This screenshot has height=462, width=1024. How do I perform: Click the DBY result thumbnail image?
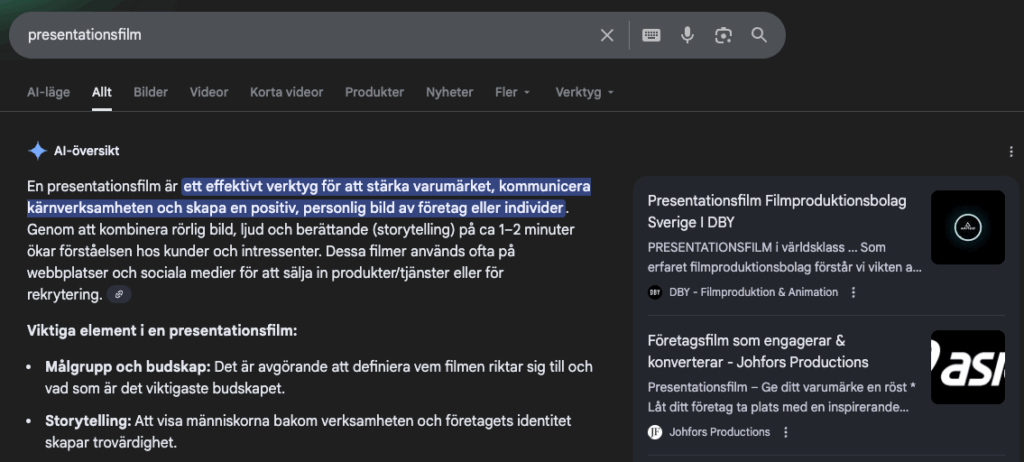coord(967,227)
